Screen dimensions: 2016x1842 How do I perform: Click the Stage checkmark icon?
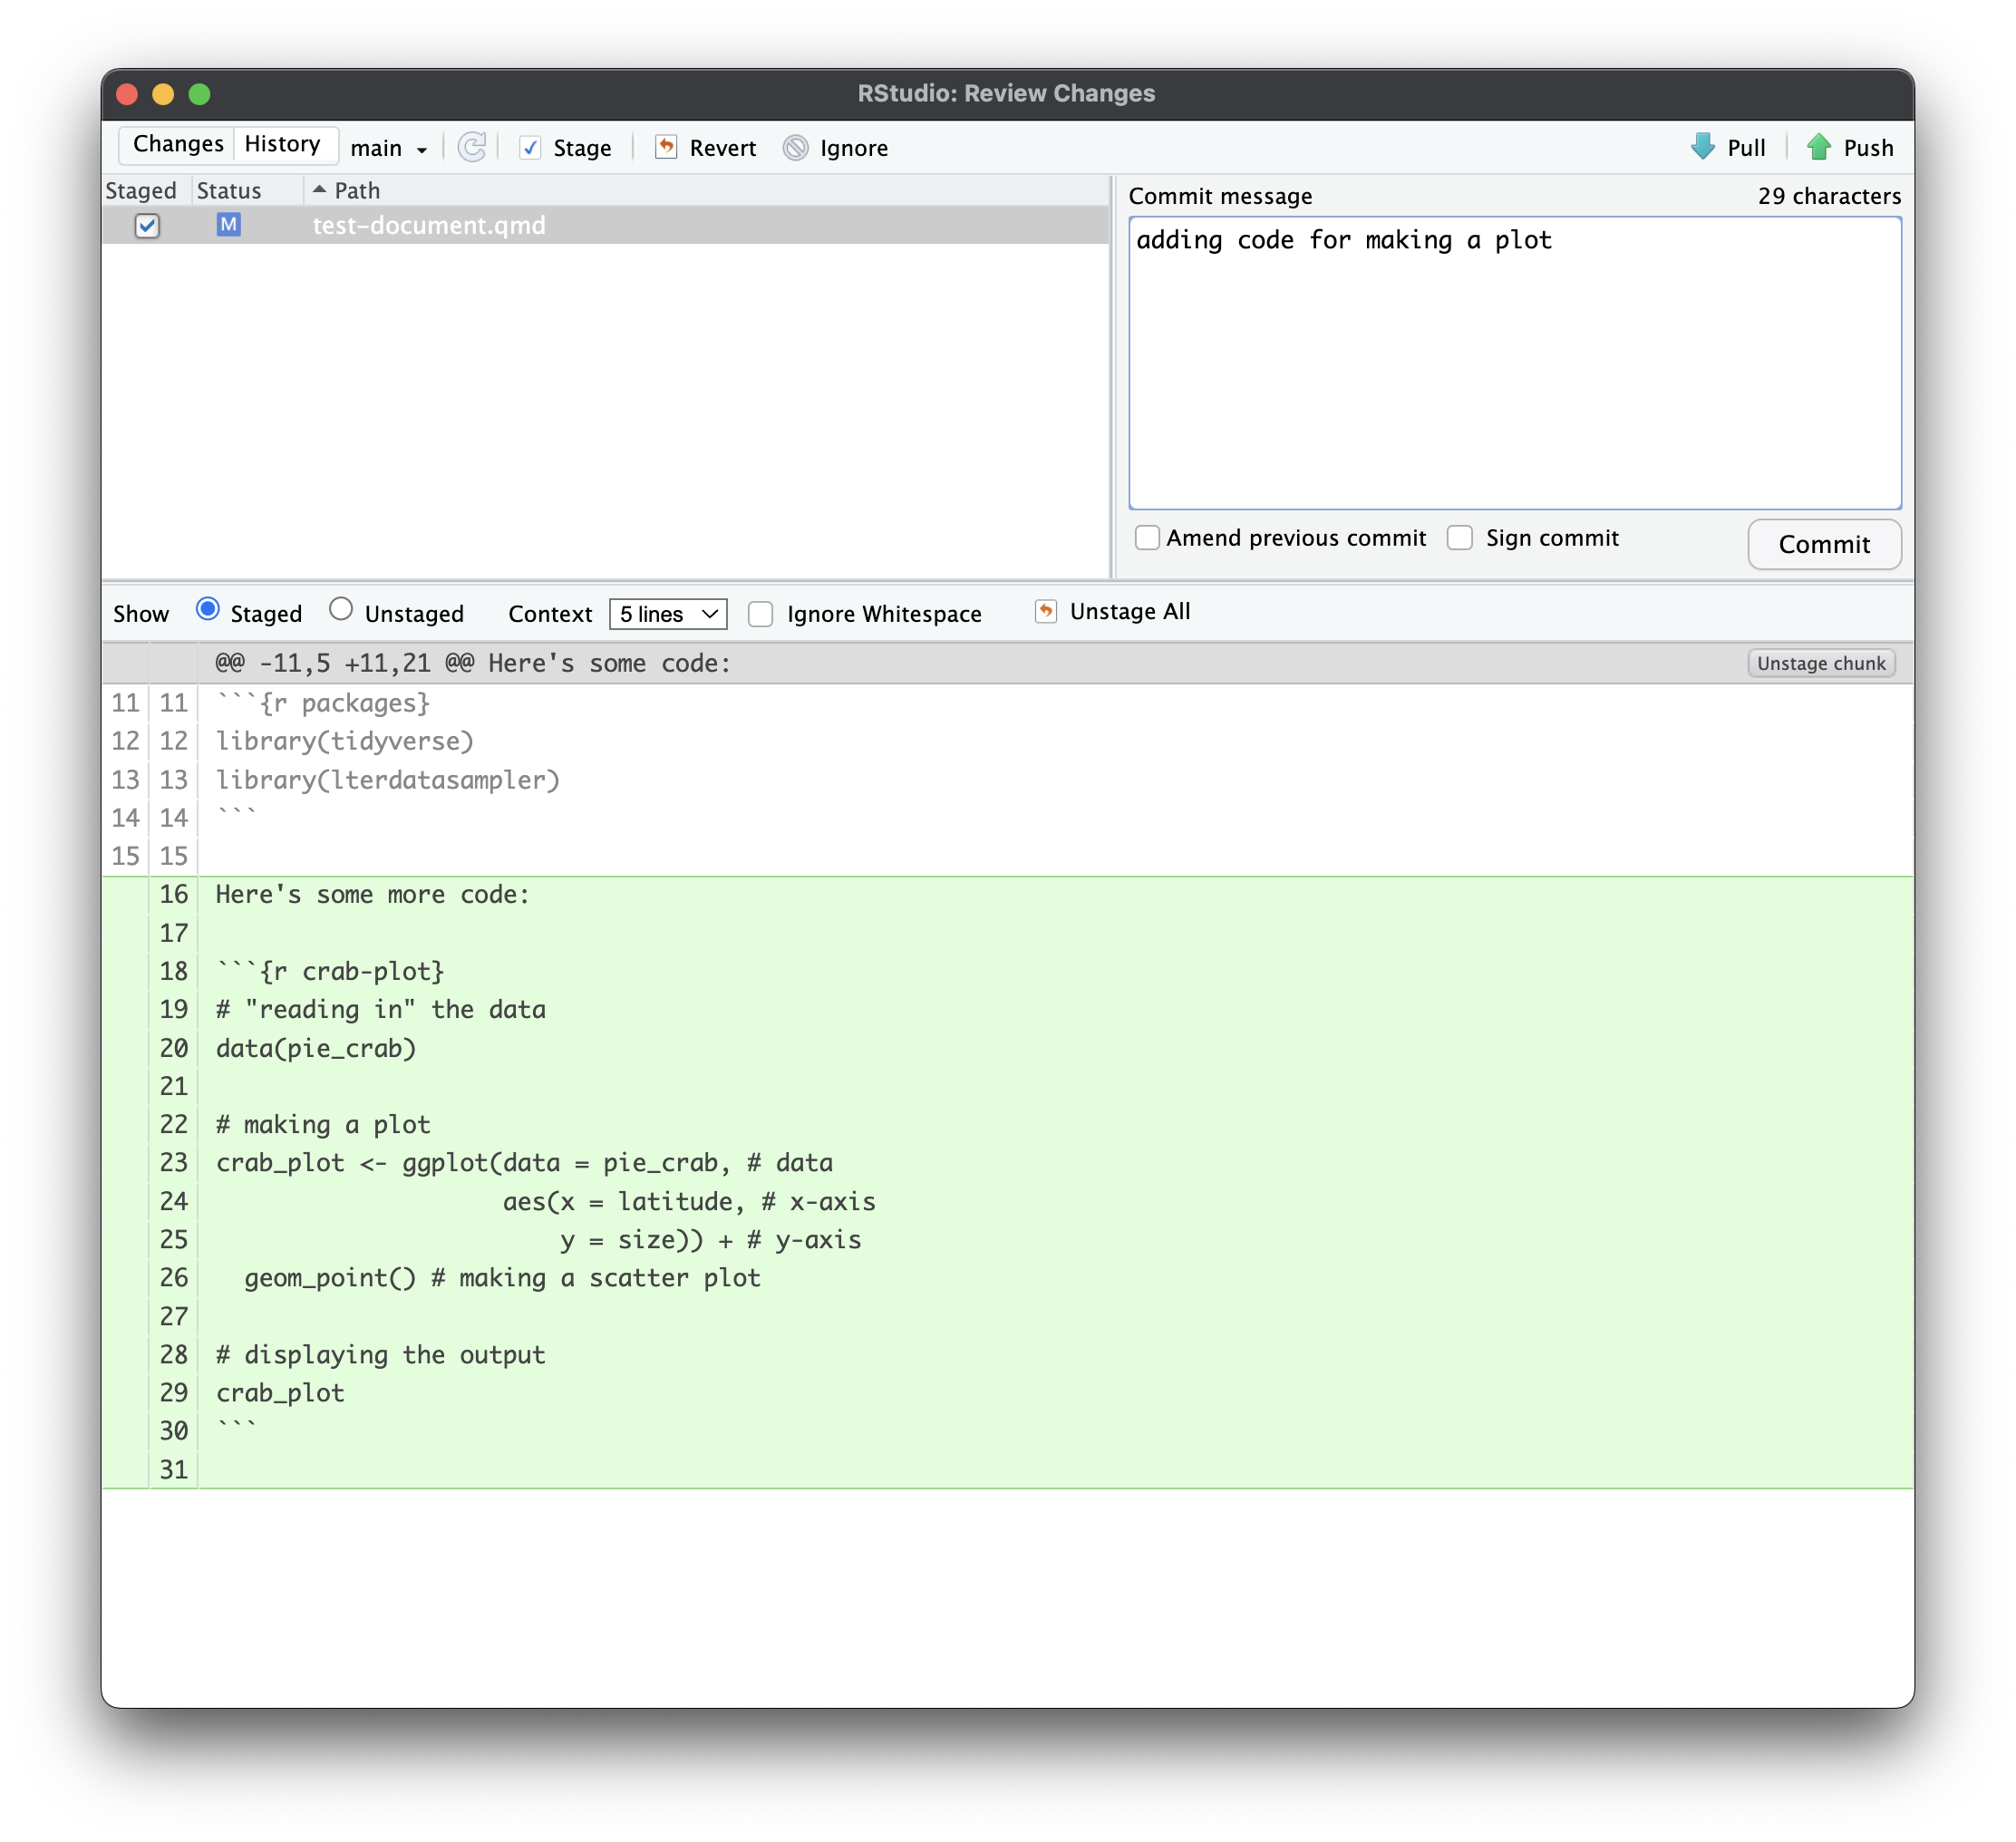pos(531,148)
